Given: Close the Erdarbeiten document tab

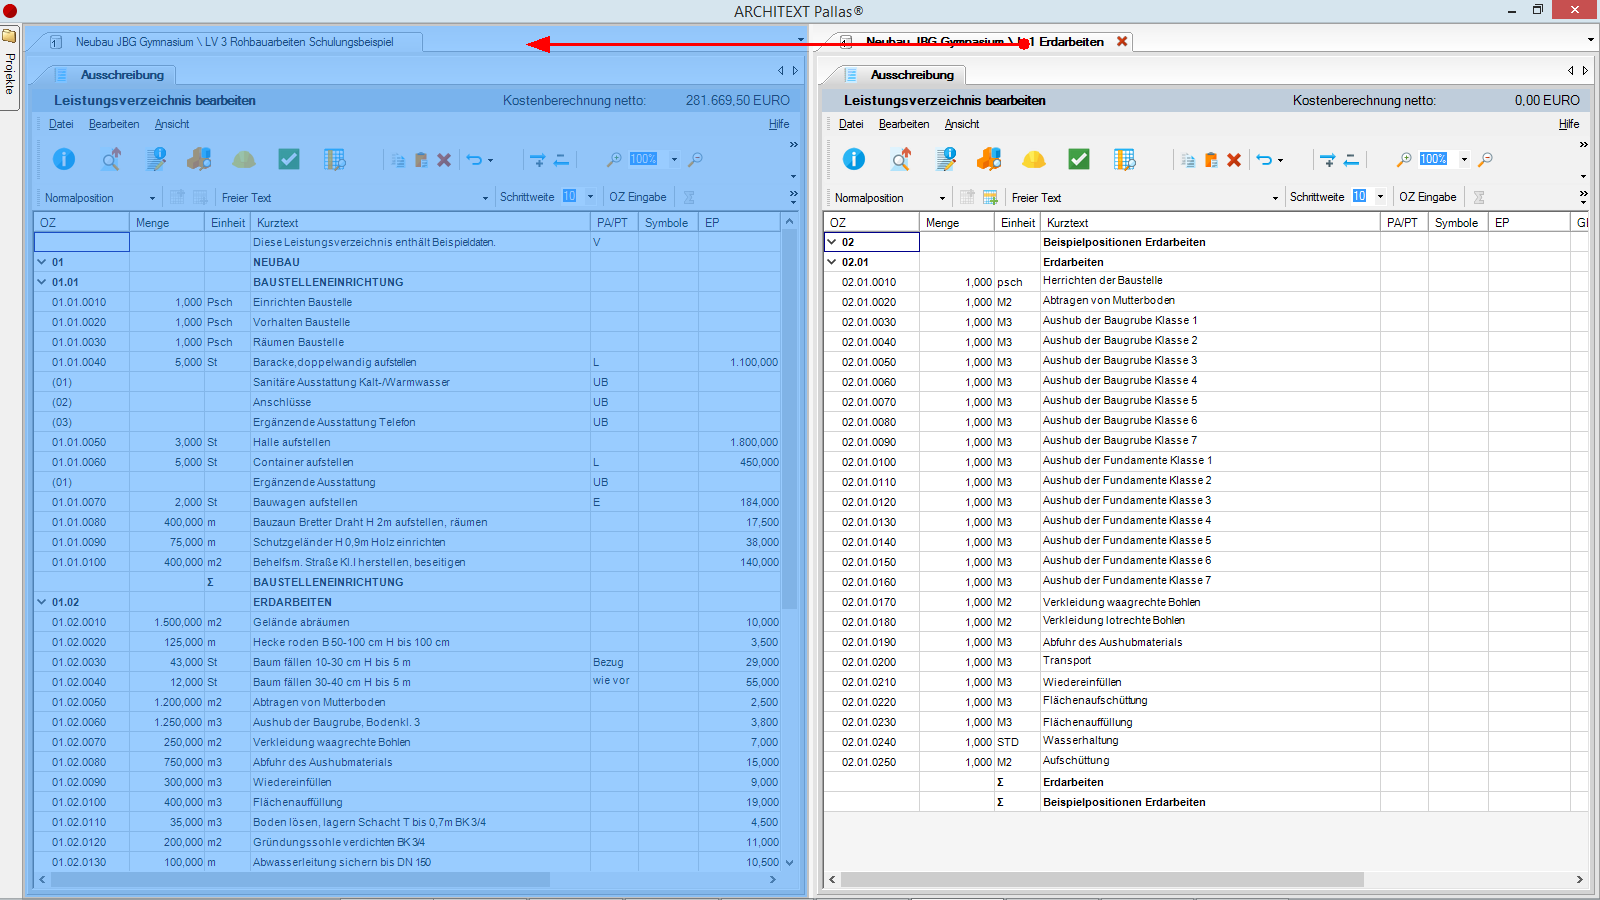Looking at the screenshot, I should 1122,41.
